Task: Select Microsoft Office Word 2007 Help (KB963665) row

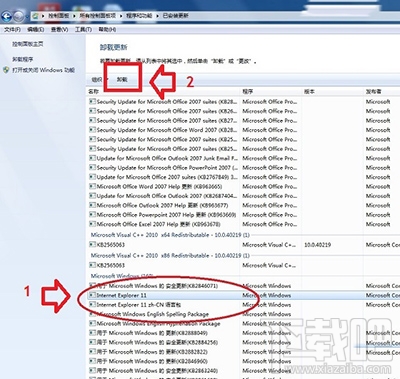Action: [243, 186]
